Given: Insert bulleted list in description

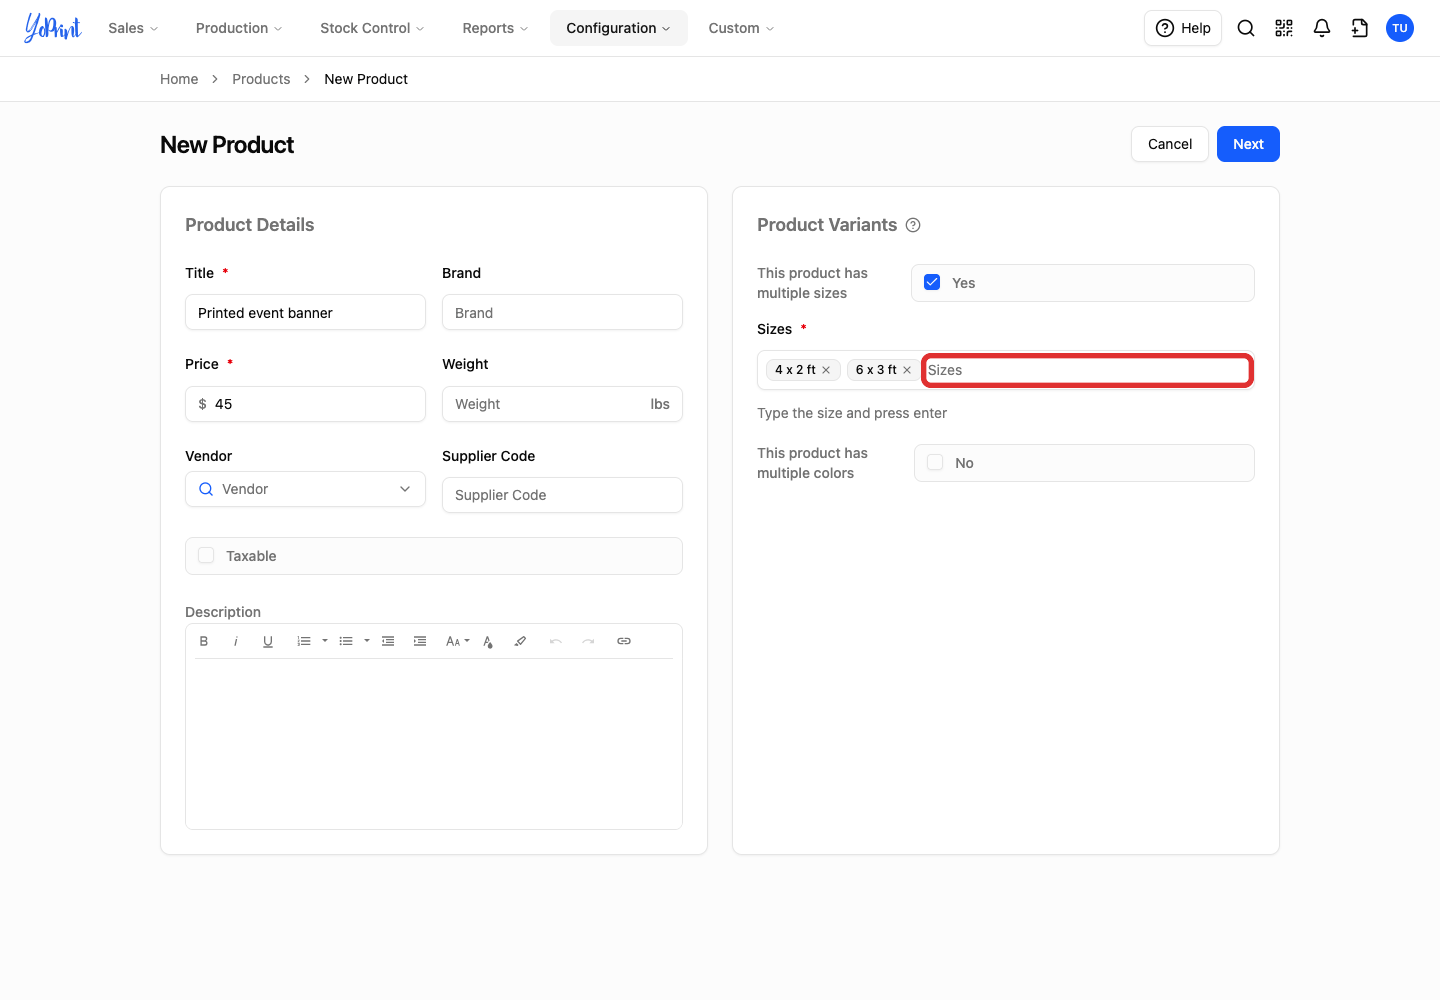Looking at the screenshot, I should click(x=346, y=641).
